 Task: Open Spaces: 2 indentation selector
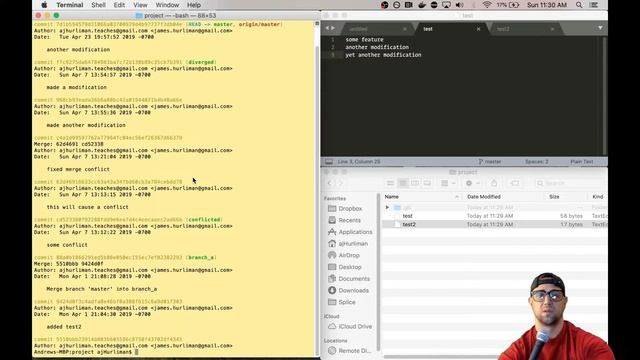536,162
